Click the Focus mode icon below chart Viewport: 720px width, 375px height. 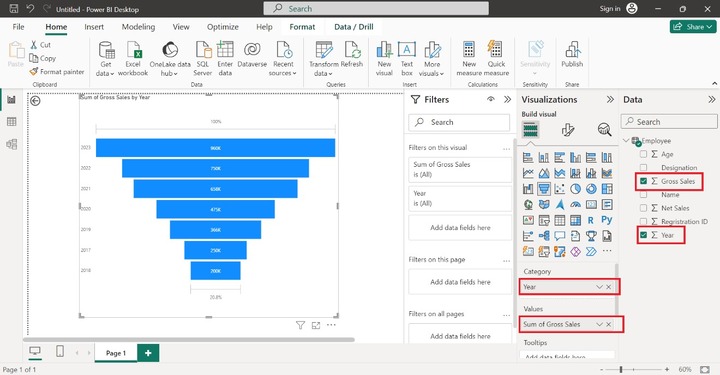pyautogui.click(x=316, y=325)
